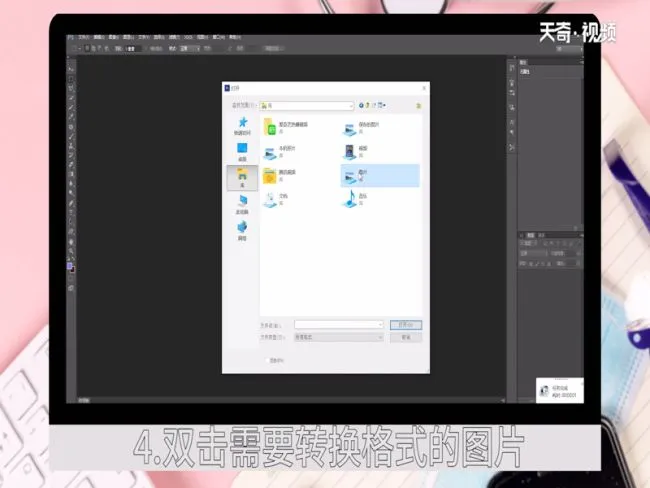
Task: Select the 音乐 Music library
Action: [356, 199]
